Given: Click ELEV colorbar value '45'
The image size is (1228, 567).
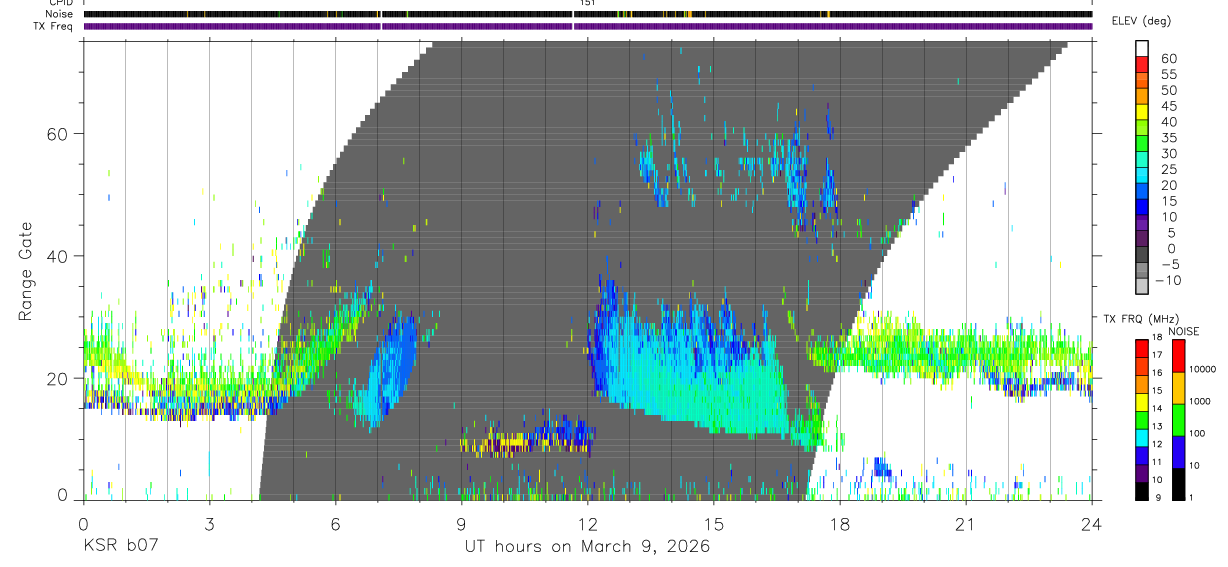Looking at the screenshot, I should pos(1168,106).
